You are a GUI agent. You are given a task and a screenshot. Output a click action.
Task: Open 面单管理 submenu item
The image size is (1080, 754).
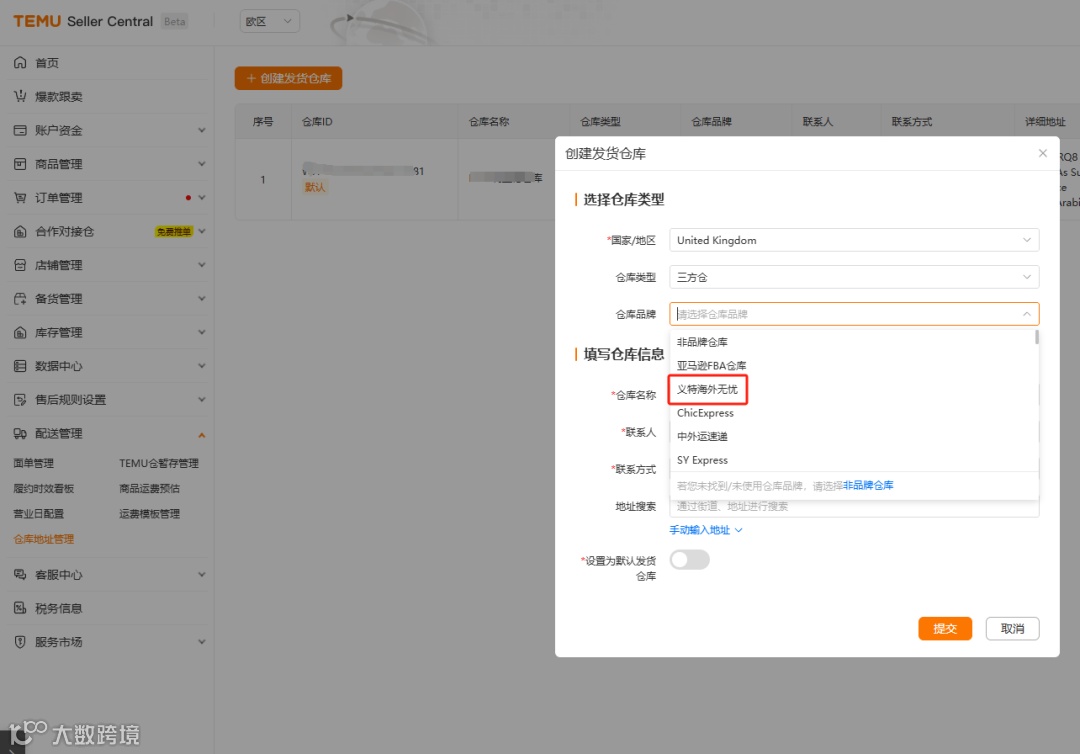[33, 463]
